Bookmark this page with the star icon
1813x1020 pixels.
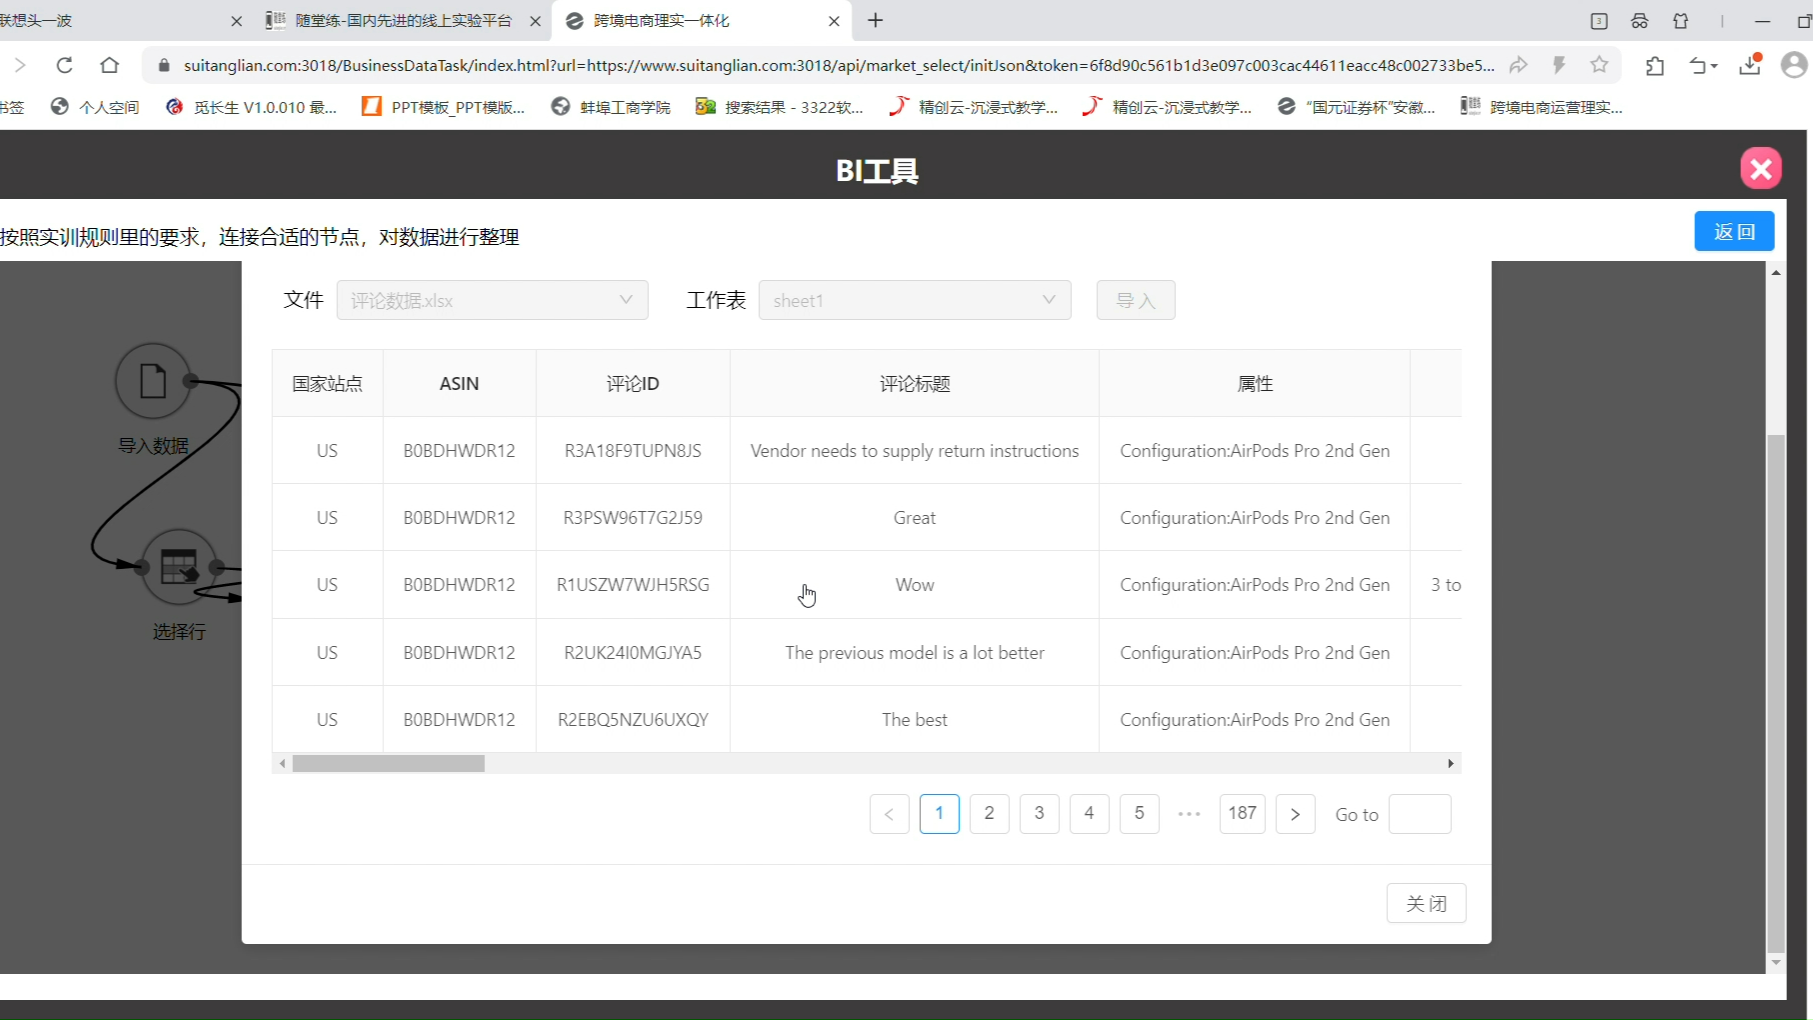coord(1599,65)
